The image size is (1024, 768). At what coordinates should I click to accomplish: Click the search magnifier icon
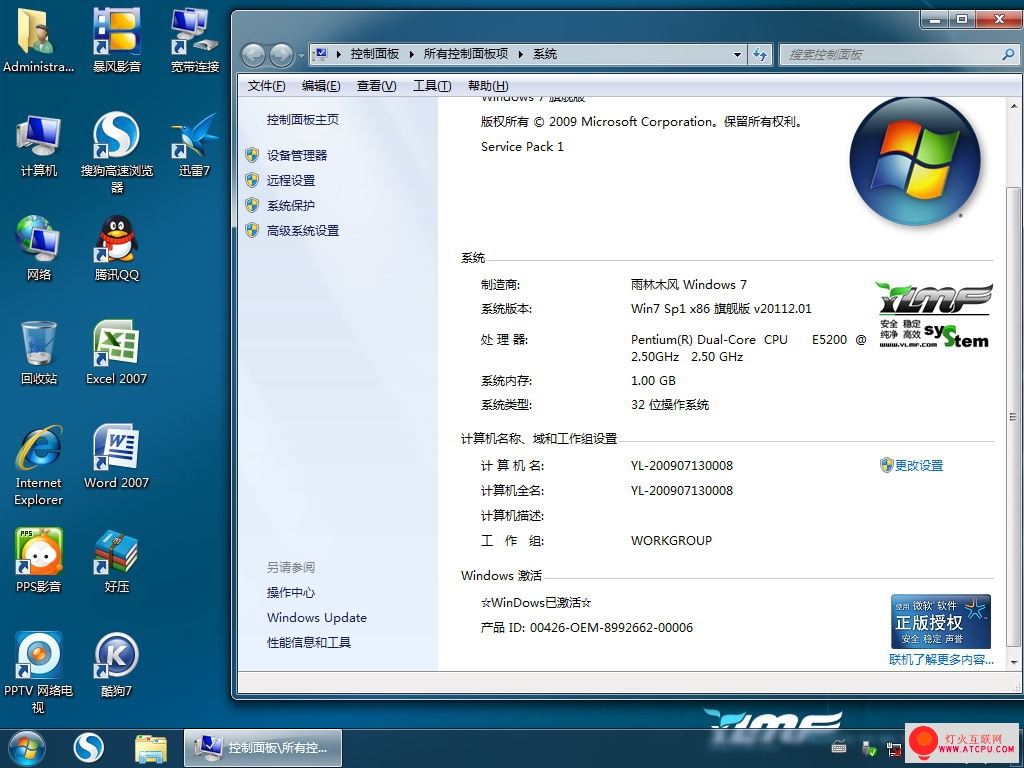pyautogui.click(x=1008, y=54)
